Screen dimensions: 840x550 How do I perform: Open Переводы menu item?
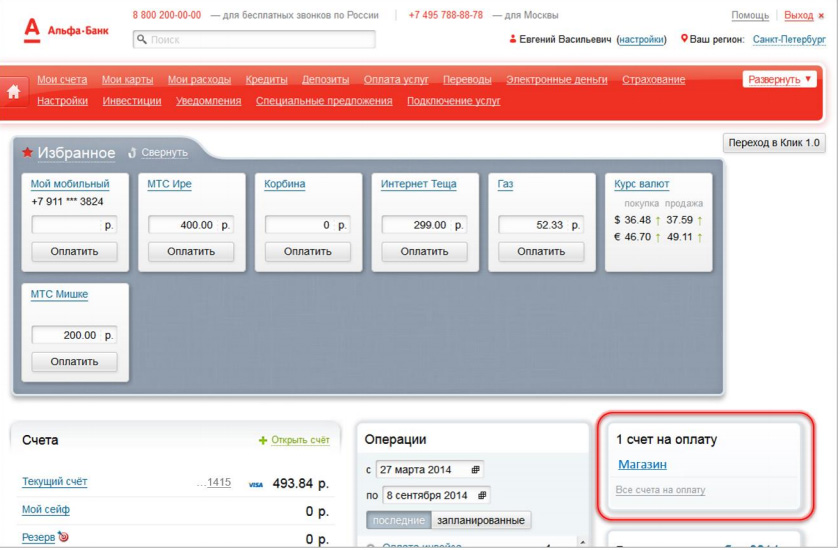tap(467, 79)
